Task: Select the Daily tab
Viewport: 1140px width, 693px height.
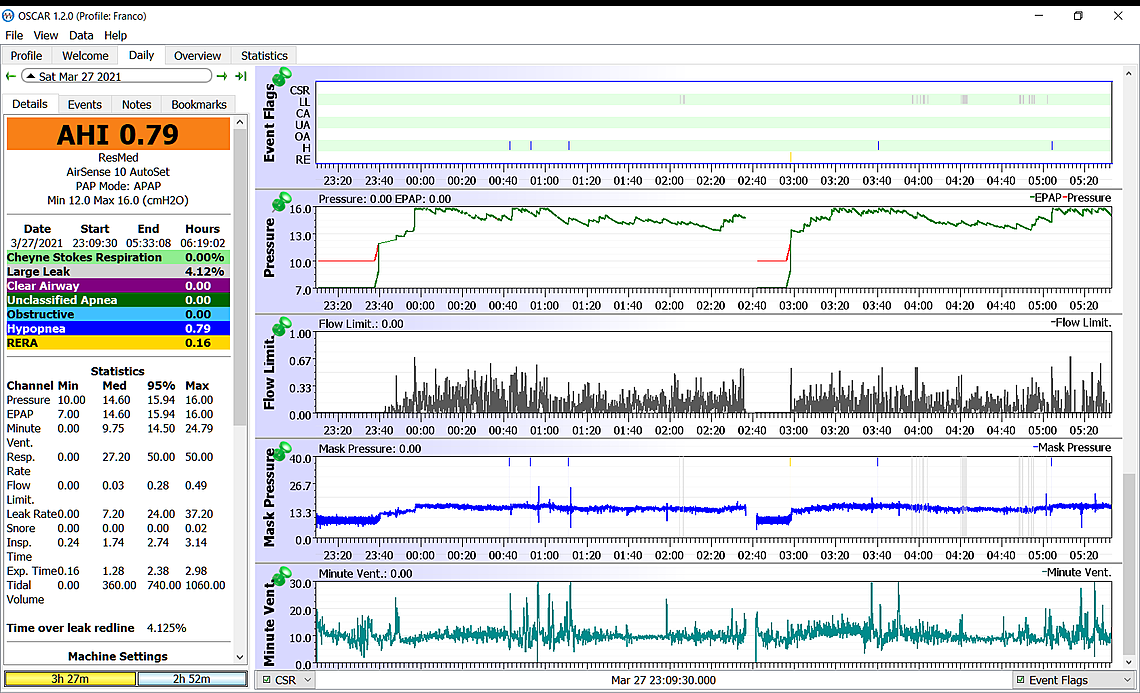Action: [x=141, y=55]
